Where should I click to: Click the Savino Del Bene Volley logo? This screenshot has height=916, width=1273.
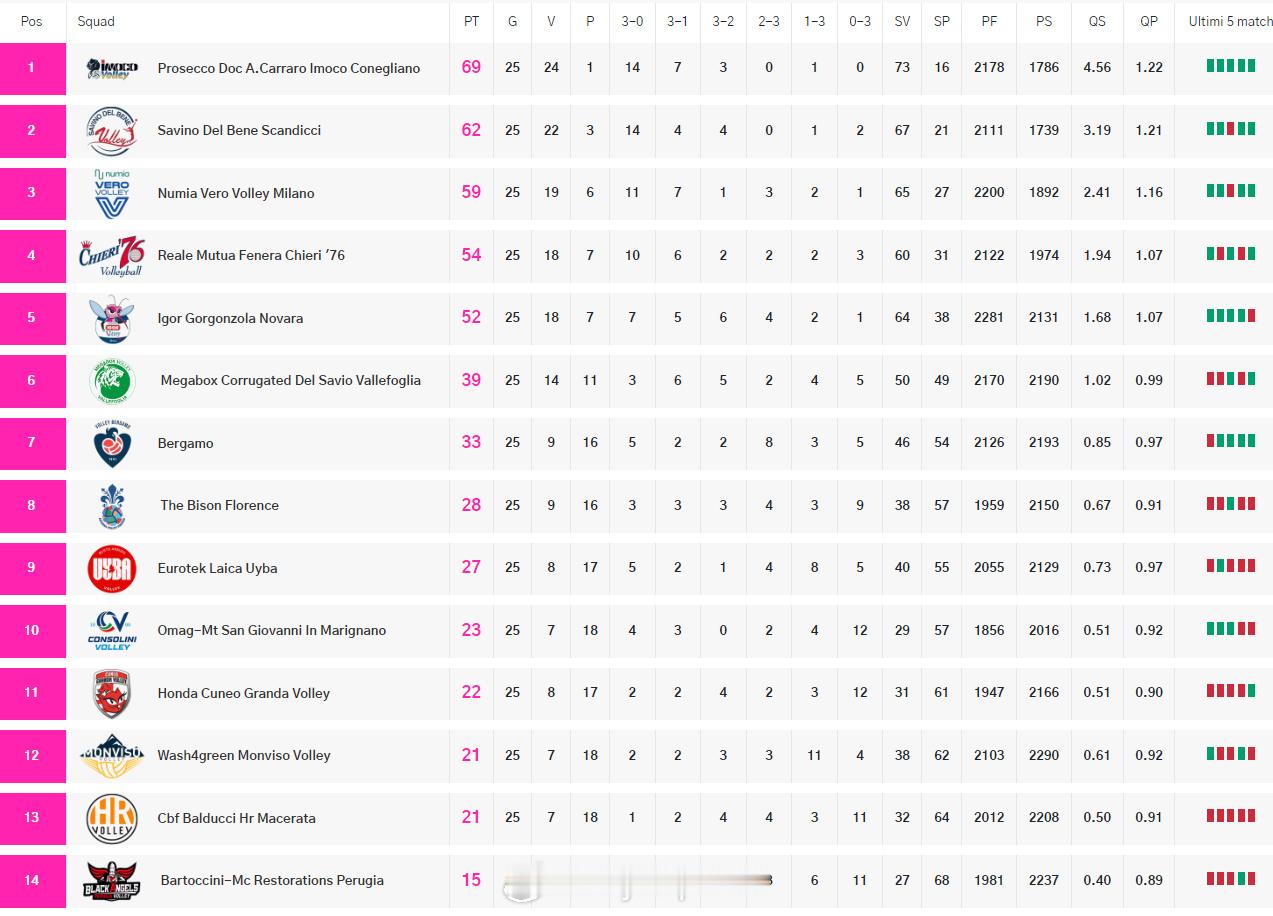point(112,130)
